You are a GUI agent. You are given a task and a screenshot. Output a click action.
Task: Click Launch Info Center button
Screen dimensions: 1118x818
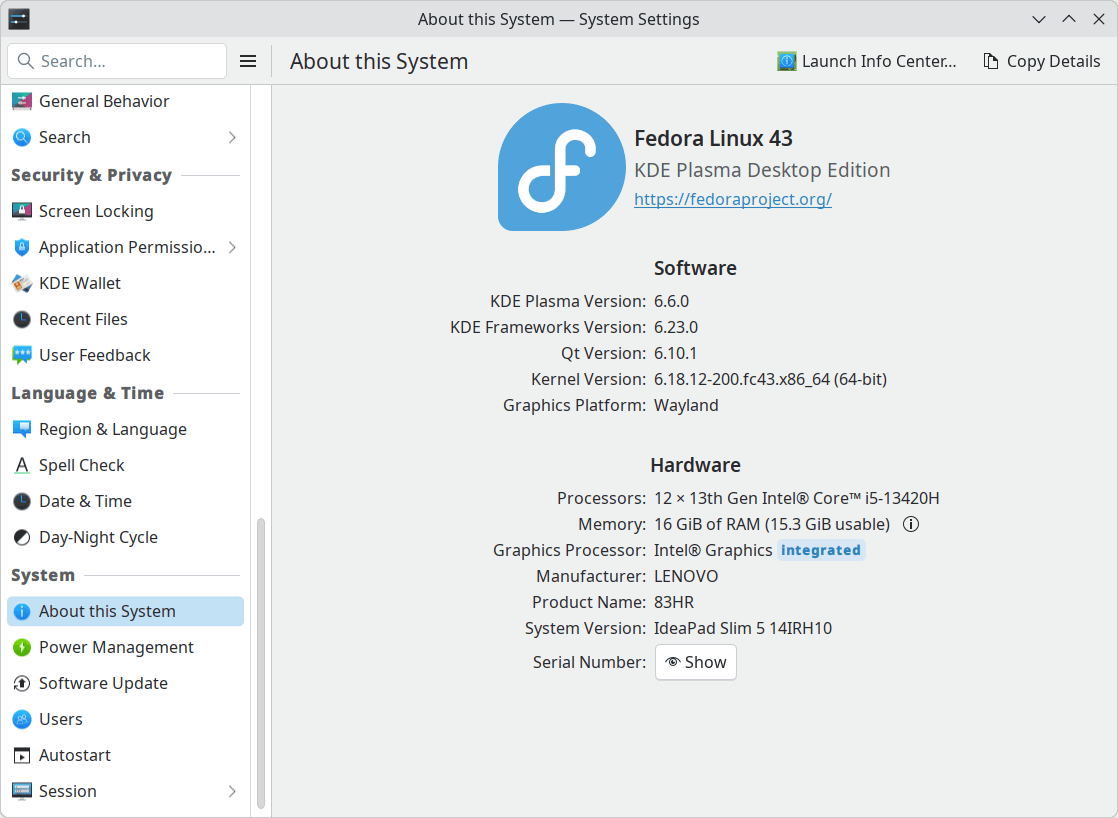point(867,61)
